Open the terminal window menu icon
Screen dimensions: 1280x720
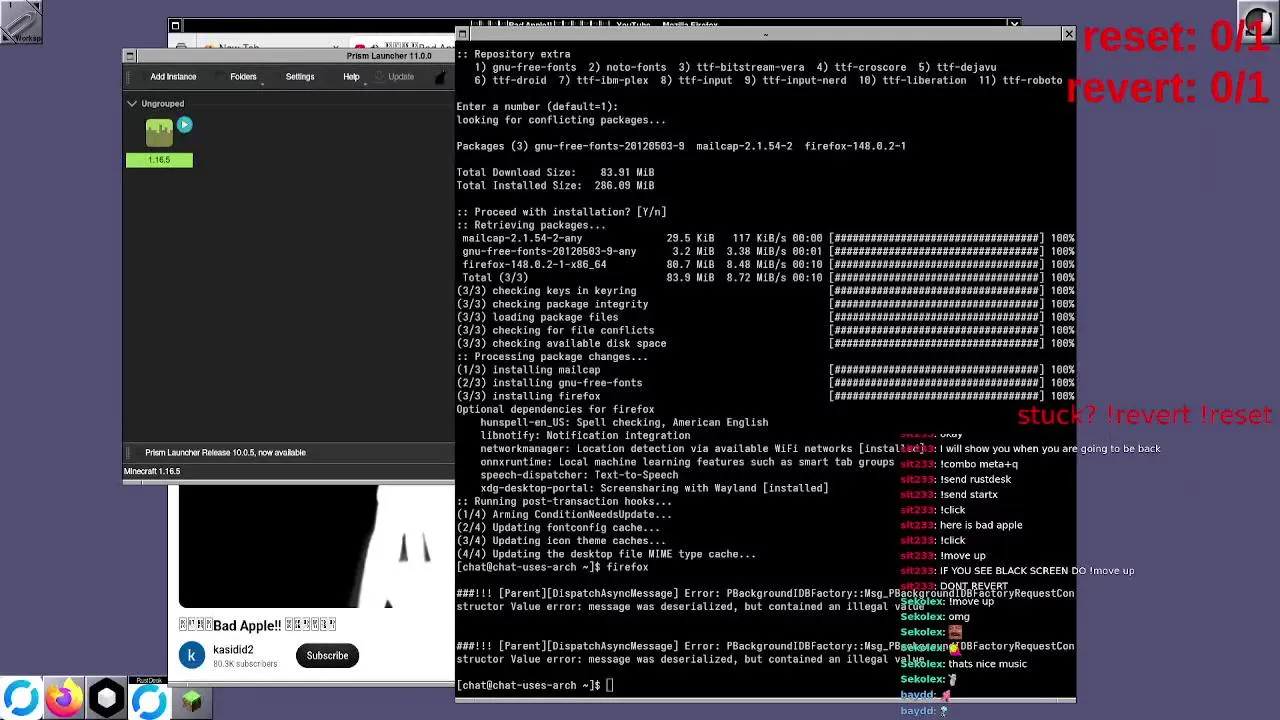tap(462, 34)
